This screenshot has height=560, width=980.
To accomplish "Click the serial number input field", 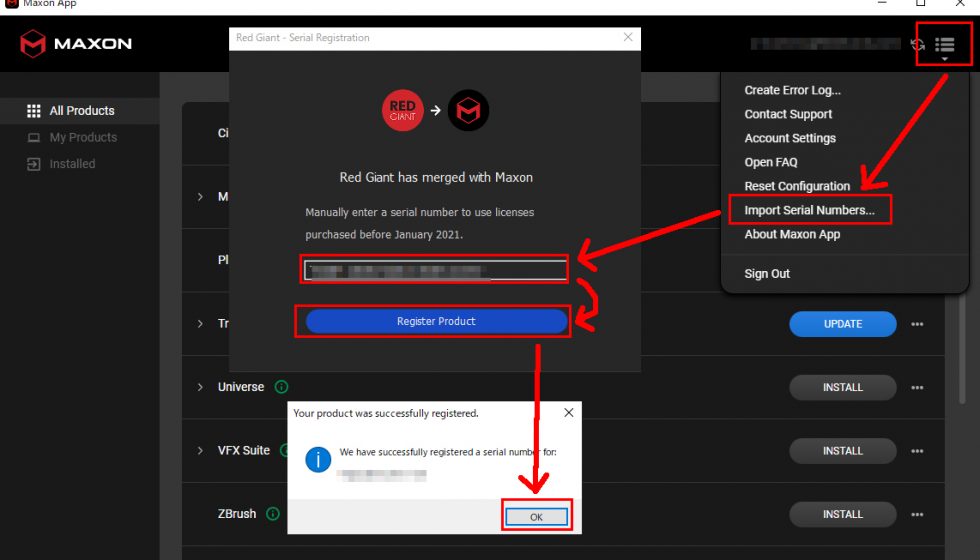I will point(435,270).
